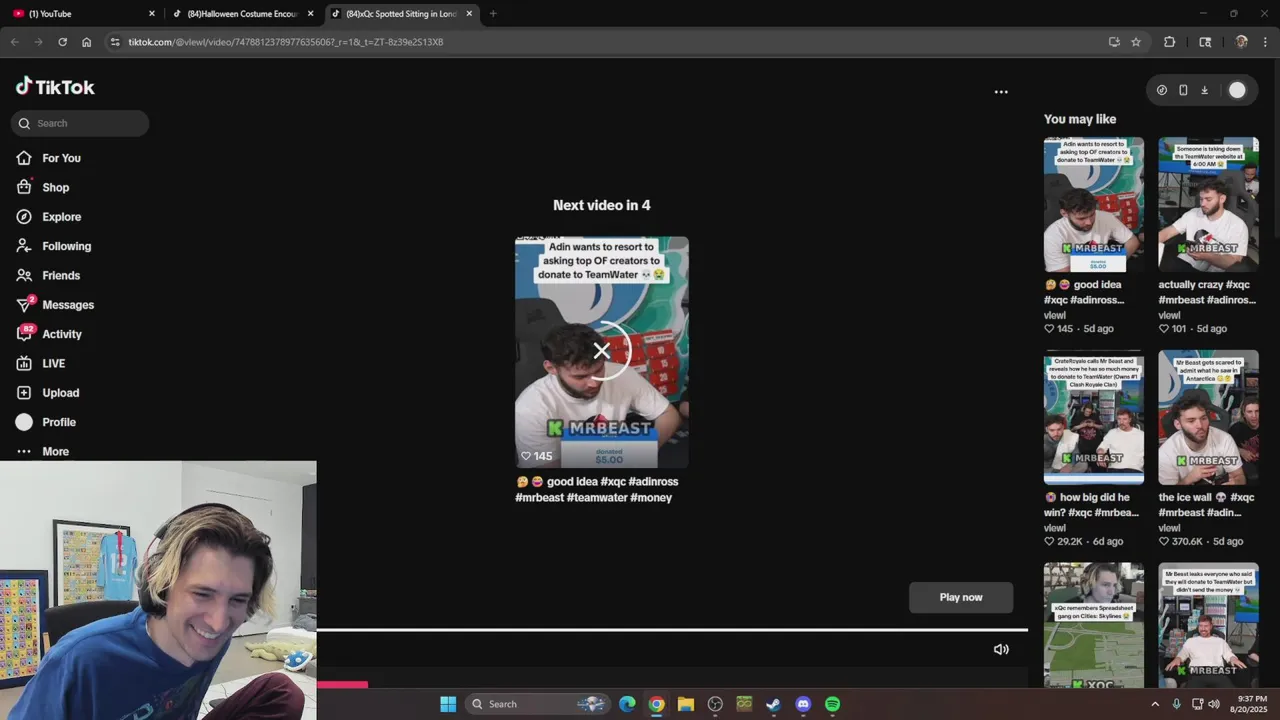Click the browser home icon
Image resolution: width=1280 pixels, height=720 pixels.
tap(87, 42)
